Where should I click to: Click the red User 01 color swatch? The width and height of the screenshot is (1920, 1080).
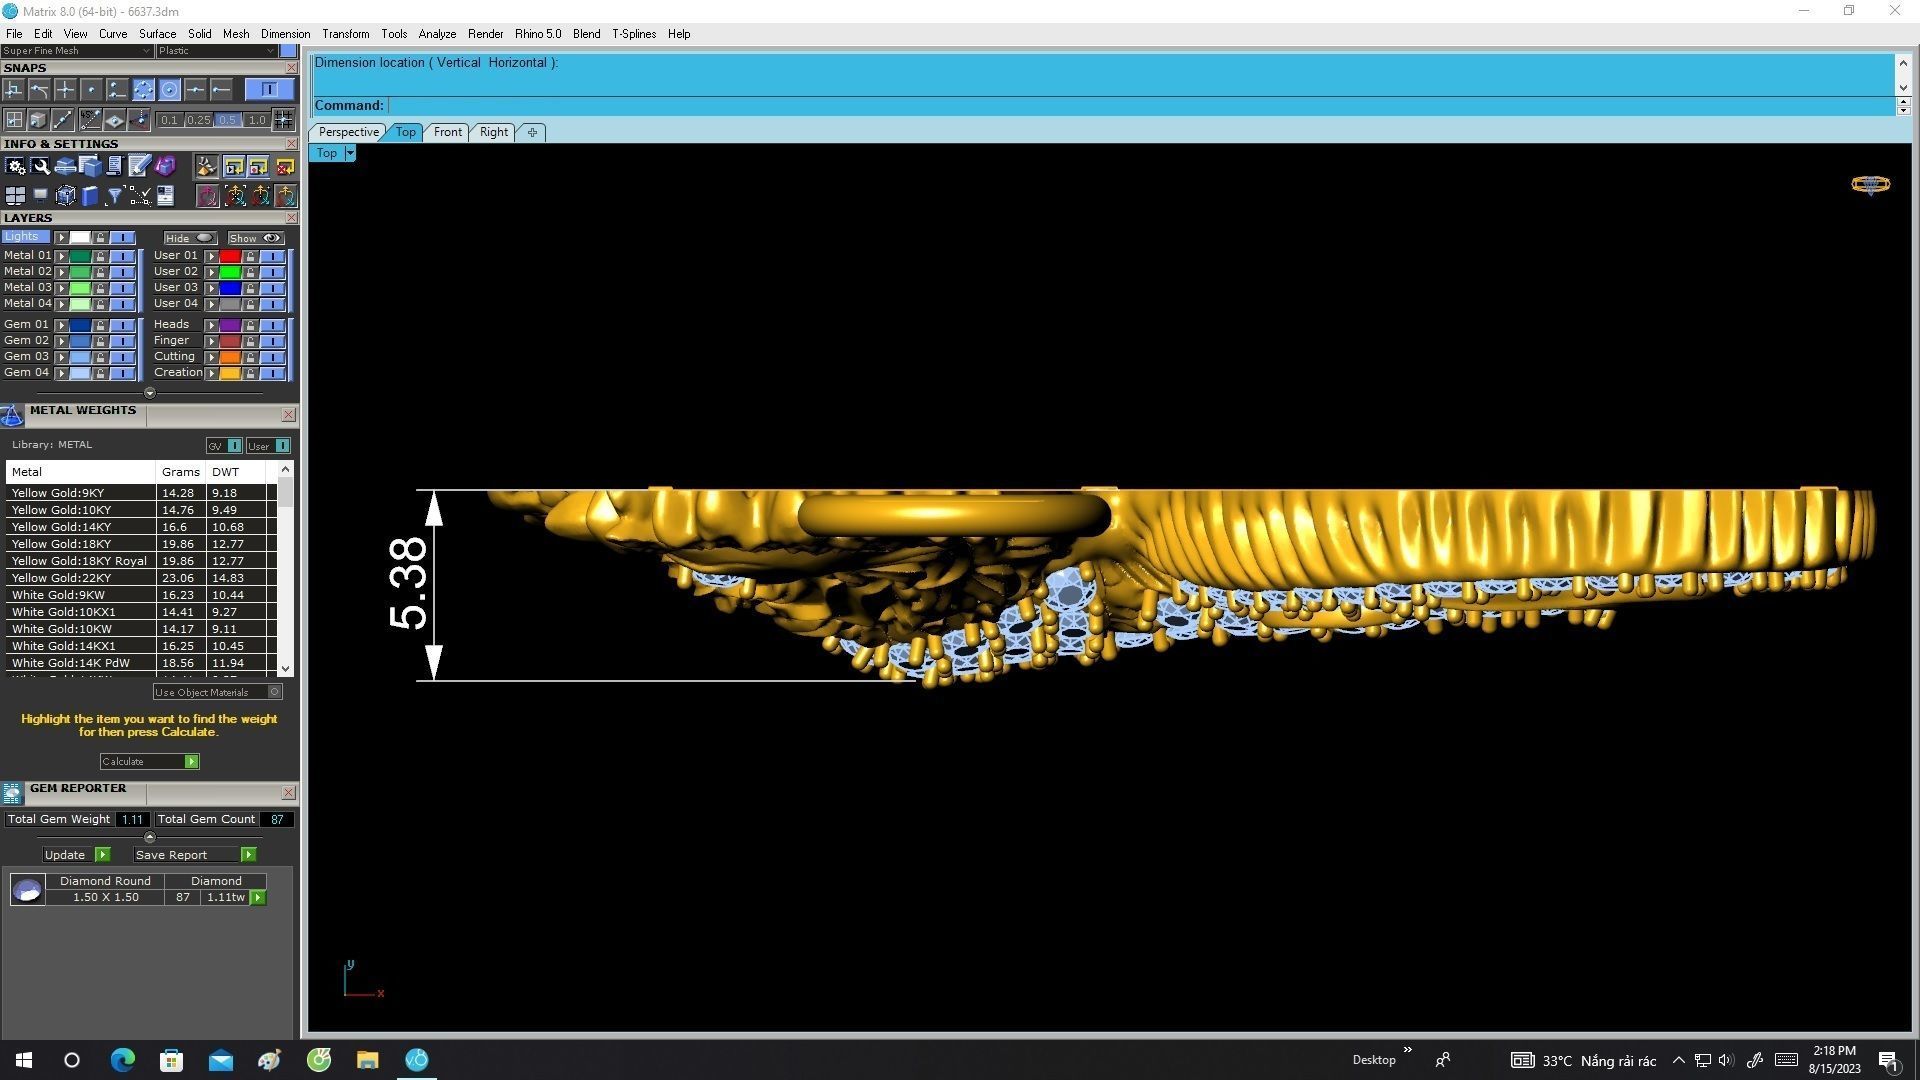click(x=230, y=256)
